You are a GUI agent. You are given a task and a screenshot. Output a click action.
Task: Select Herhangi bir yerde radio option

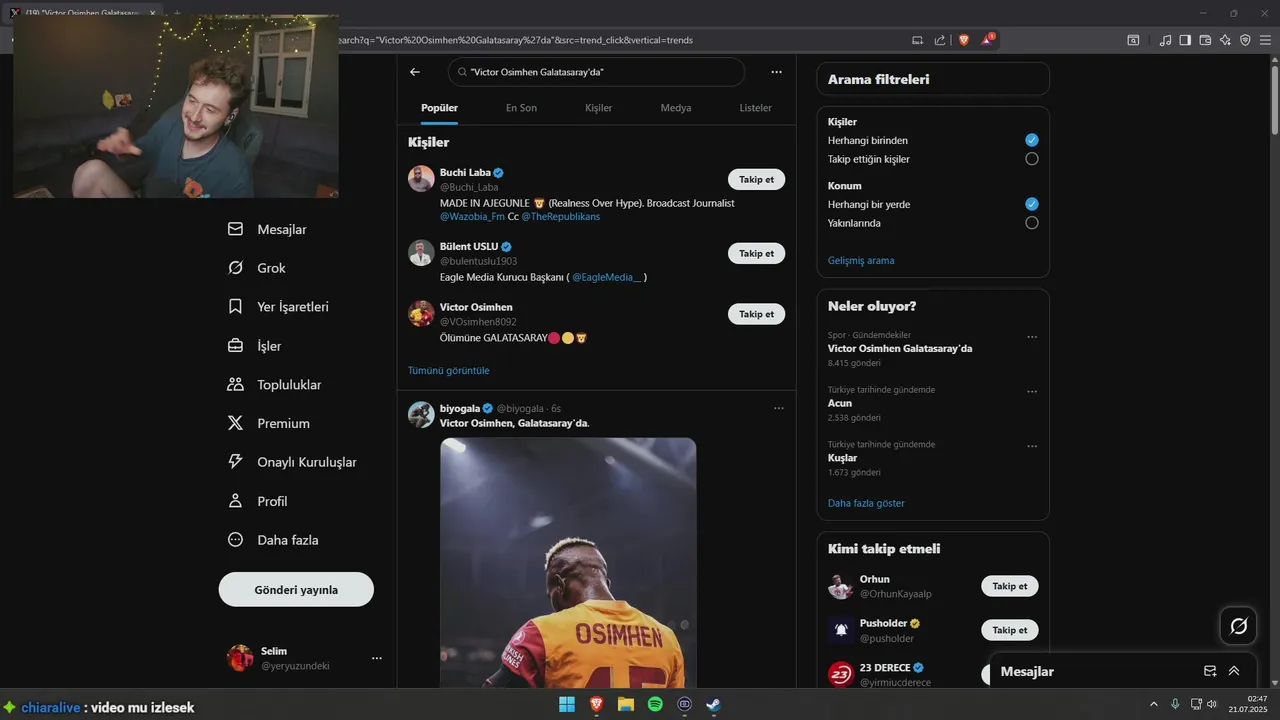1032,204
